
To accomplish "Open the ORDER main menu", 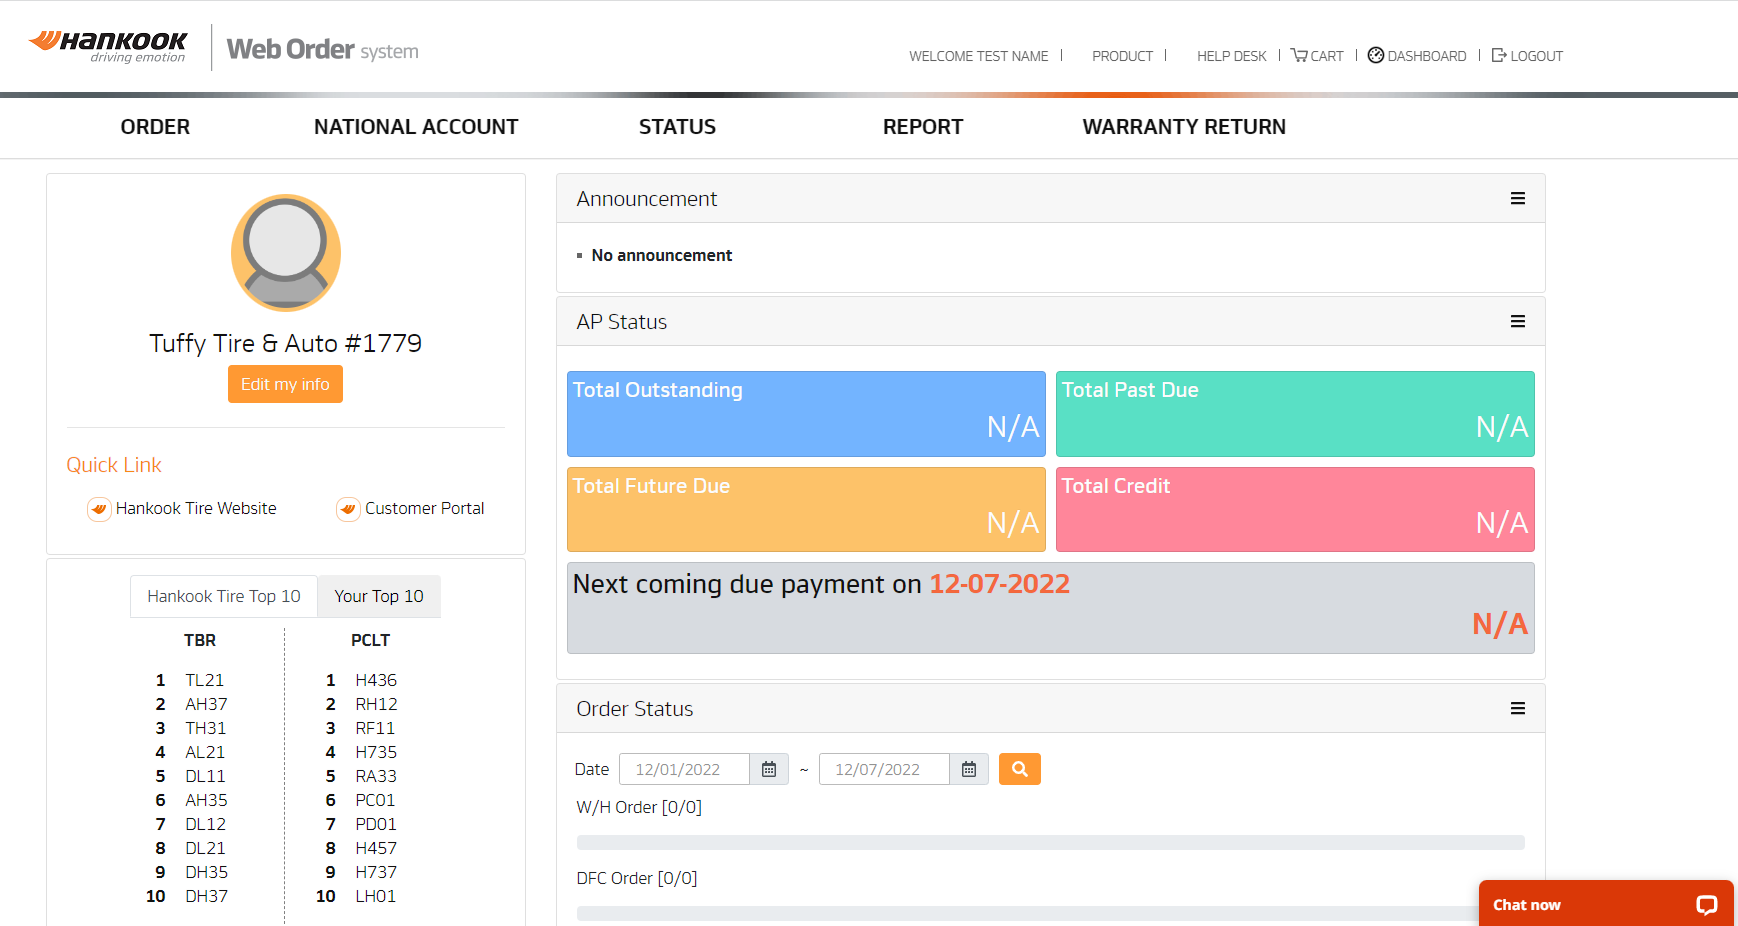I will [155, 127].
